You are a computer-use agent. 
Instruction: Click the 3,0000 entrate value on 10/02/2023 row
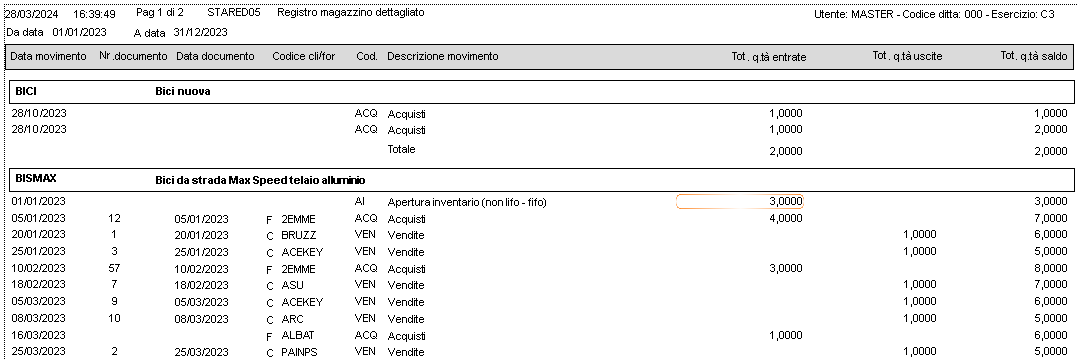tap(785, 269)
